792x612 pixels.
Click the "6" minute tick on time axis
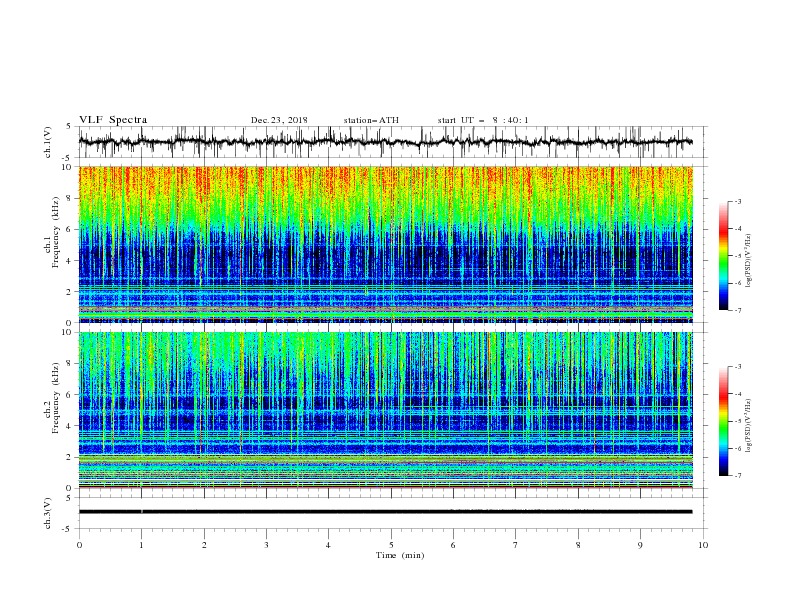coord(453,545)
